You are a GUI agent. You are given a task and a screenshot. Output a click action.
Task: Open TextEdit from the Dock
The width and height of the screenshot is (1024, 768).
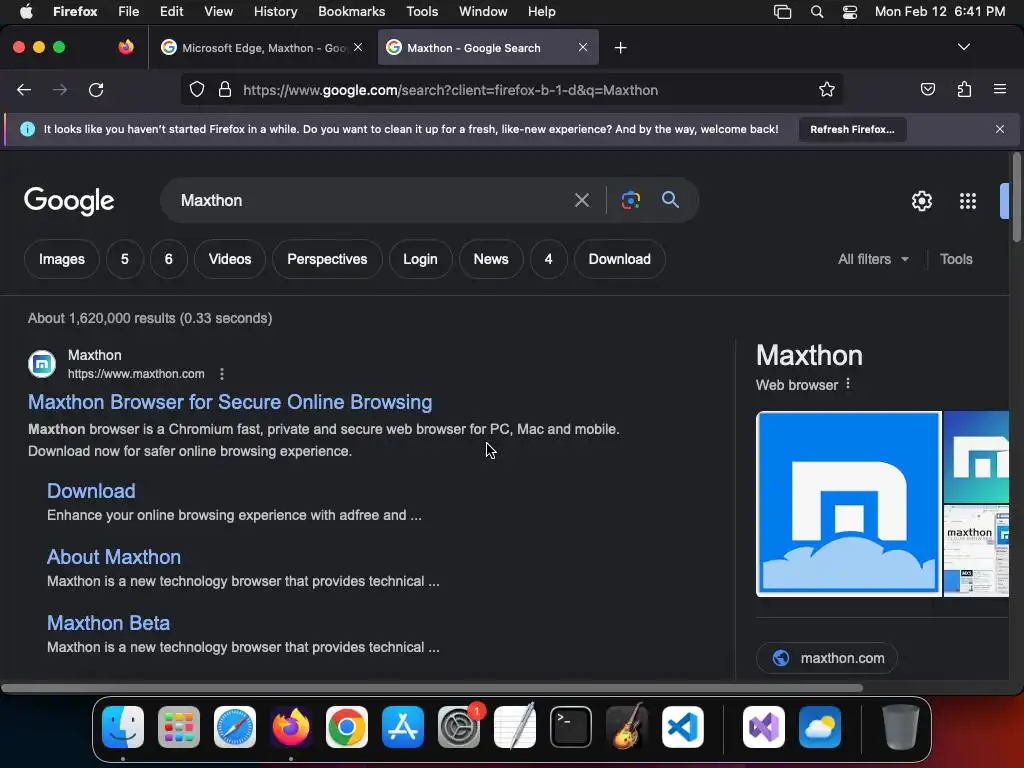pyautogui.click(x=515, y=727)
